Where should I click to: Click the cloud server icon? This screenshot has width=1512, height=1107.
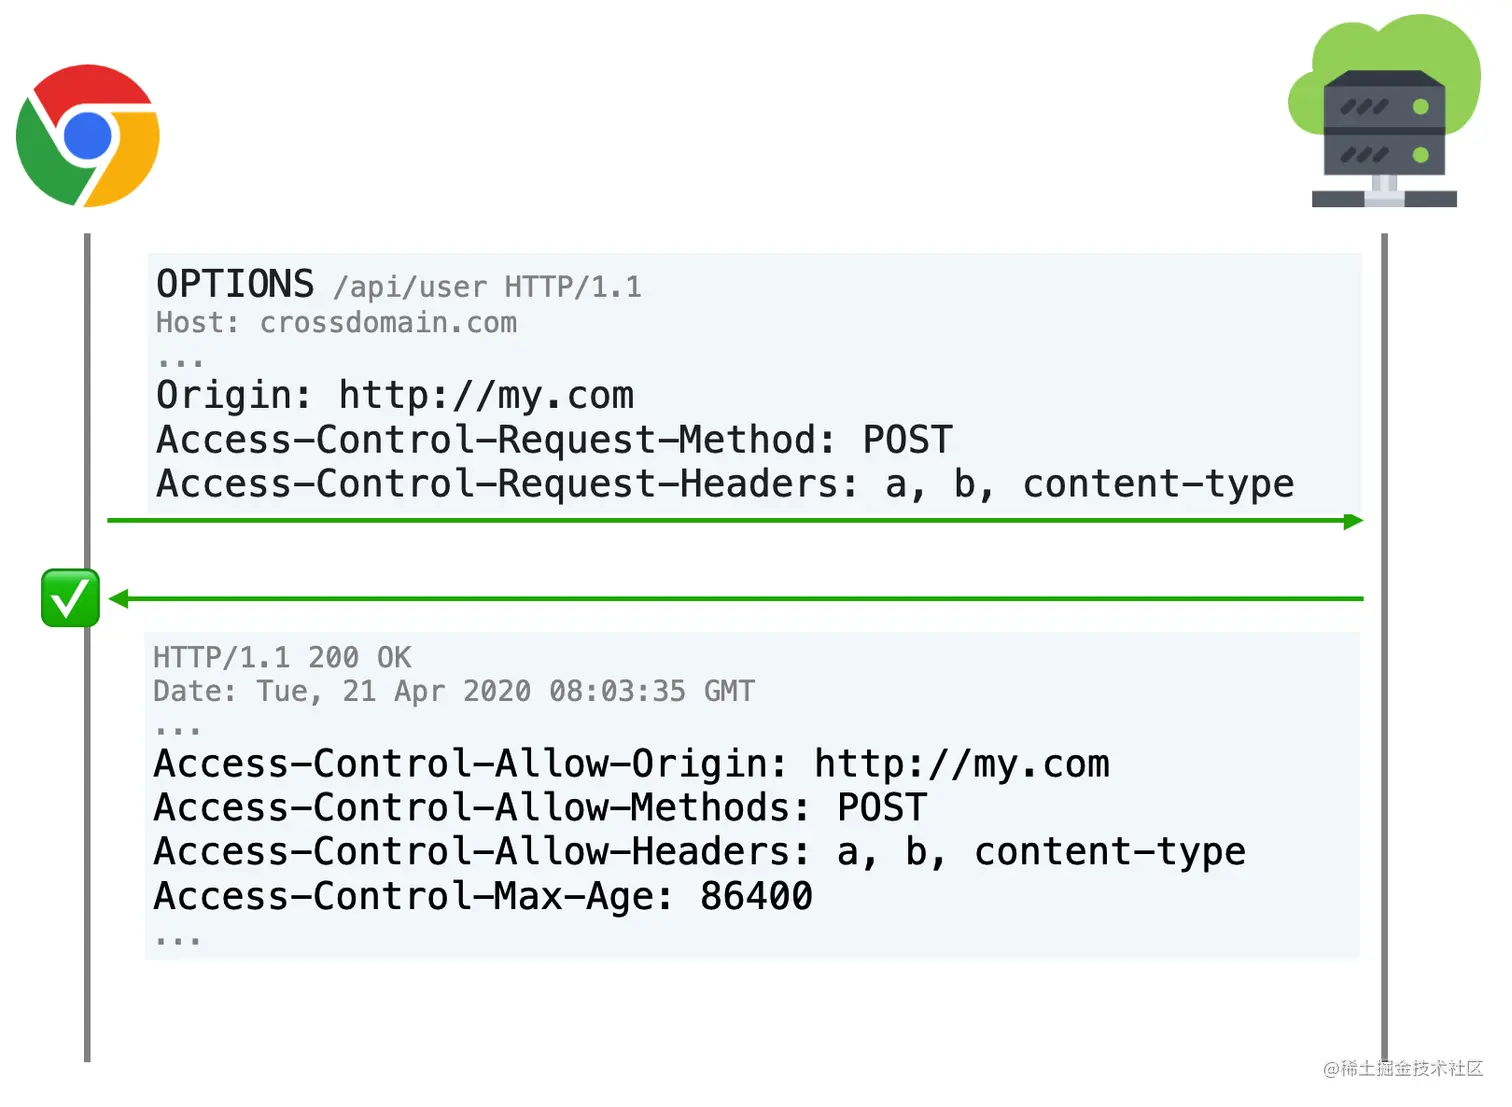pos(1384,111)
